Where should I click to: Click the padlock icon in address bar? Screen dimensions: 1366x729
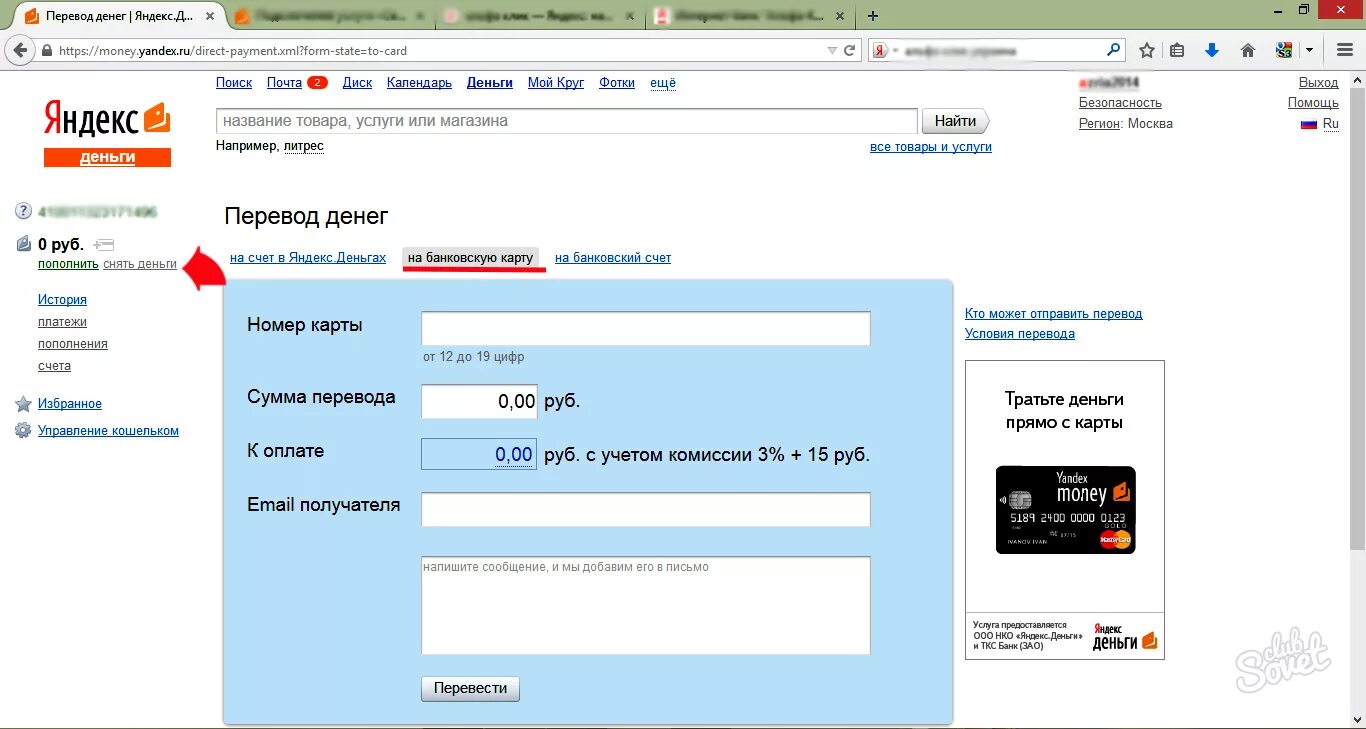click(47, 50)
